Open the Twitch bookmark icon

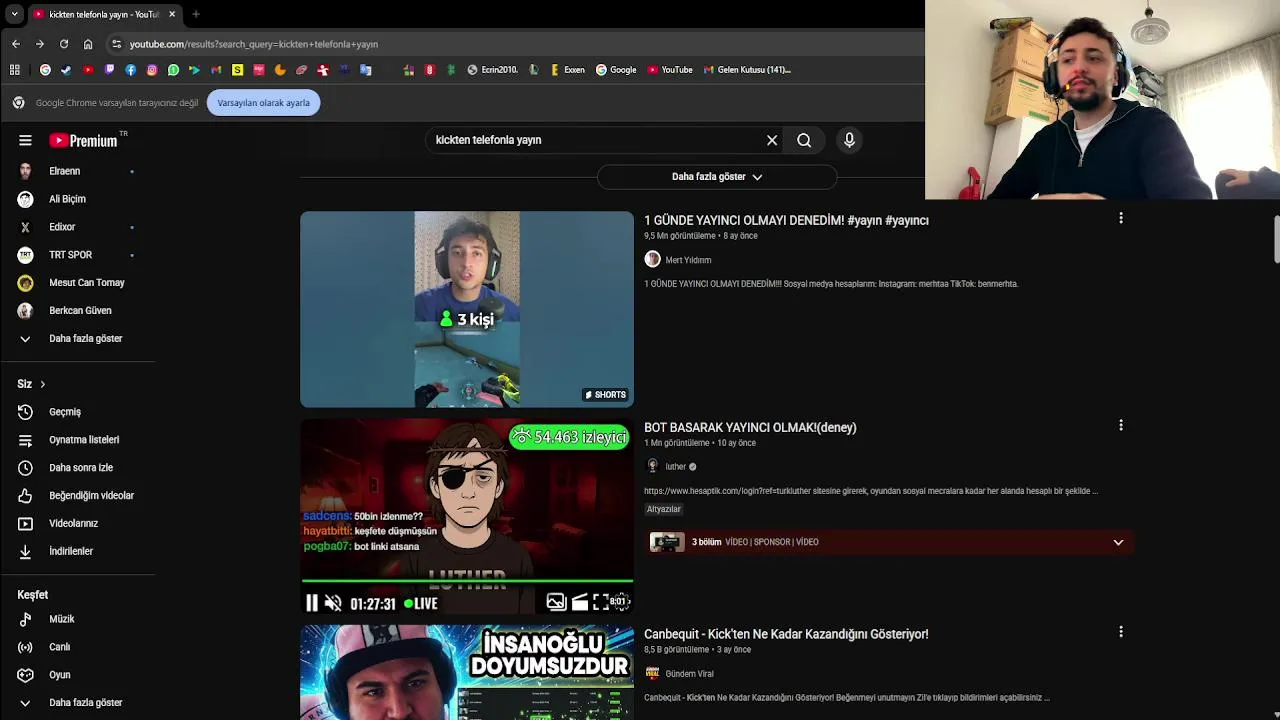[x=109, y=70]
